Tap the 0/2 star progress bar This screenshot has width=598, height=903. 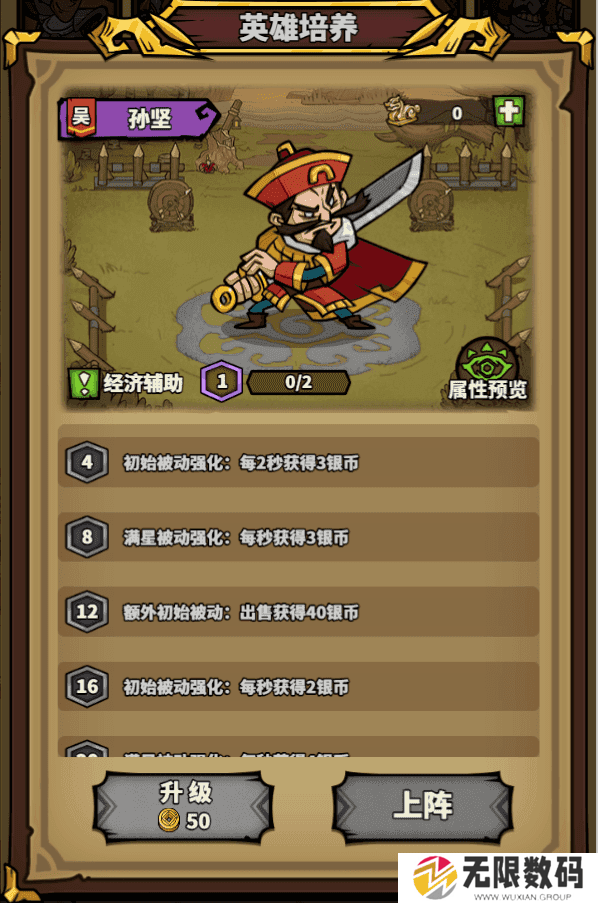(x=298, y=382)
